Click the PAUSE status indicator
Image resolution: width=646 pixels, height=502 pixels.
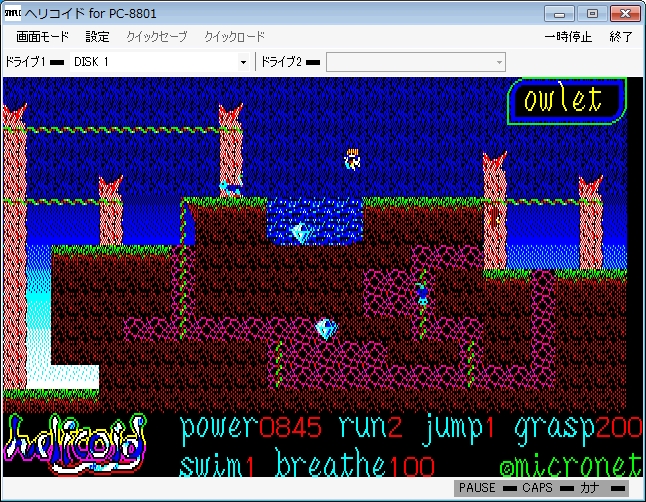(x=487, y=488)
